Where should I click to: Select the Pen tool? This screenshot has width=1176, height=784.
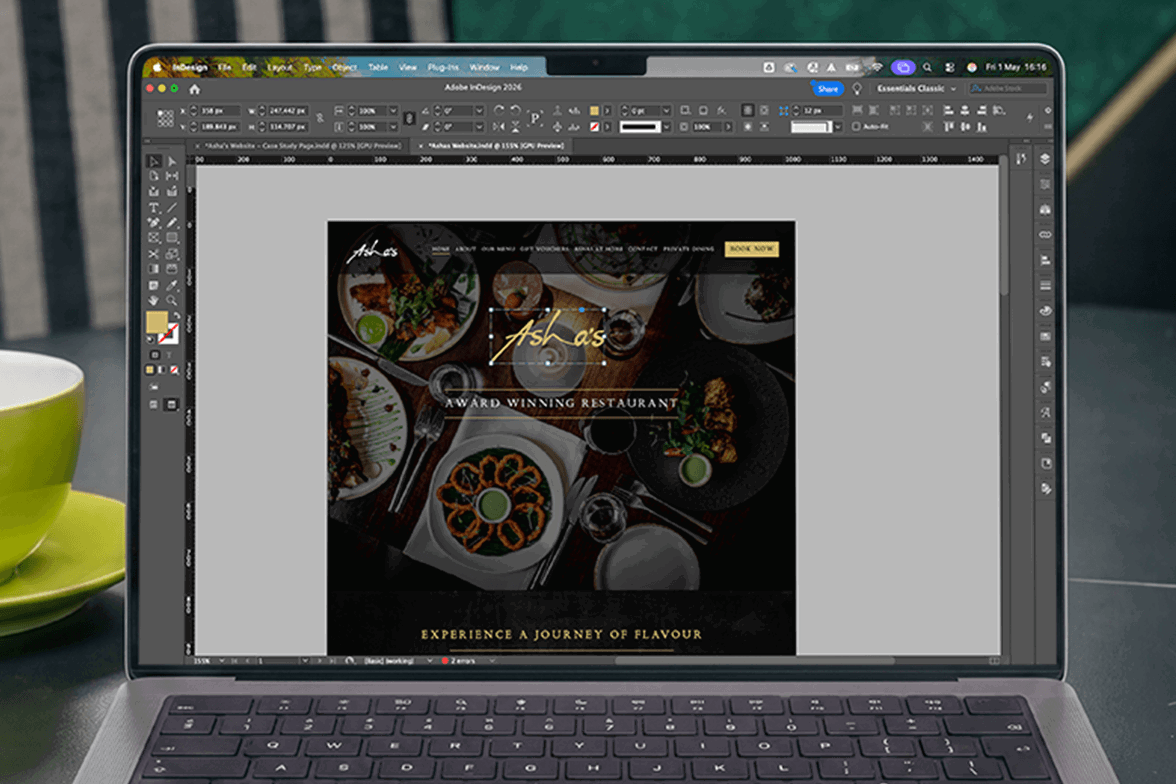[x=154, y=223]
